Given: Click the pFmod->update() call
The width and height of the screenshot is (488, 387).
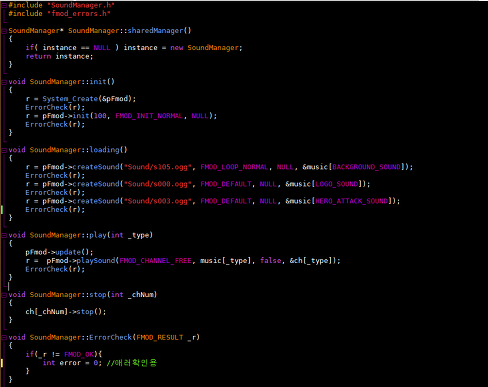Looking at the screenshot, I should 59,252.
